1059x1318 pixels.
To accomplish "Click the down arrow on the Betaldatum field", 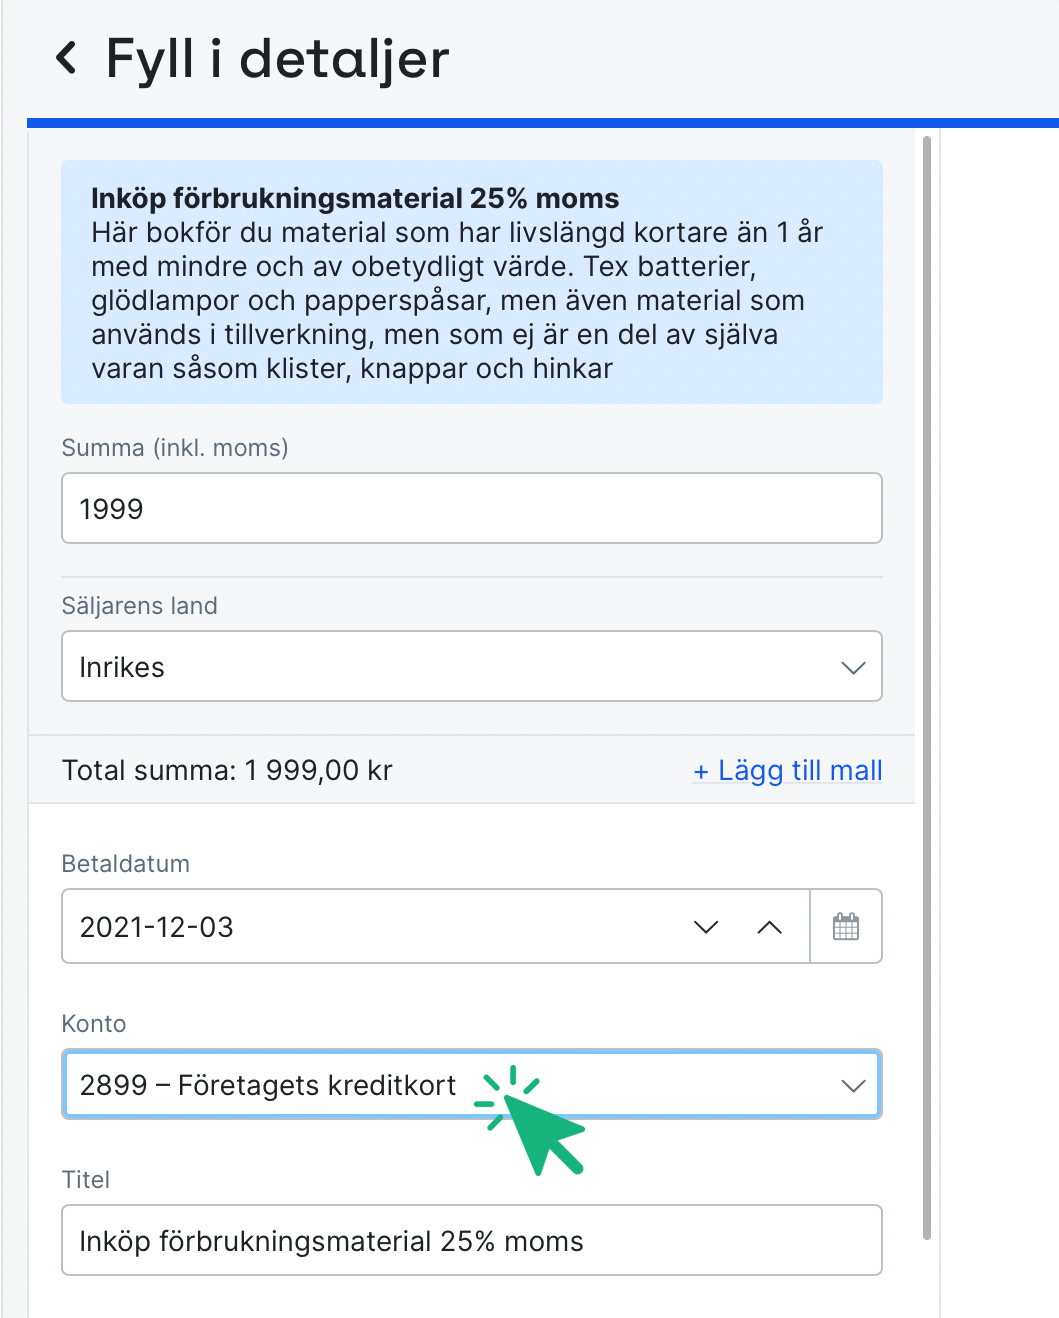I will [706, 927].
